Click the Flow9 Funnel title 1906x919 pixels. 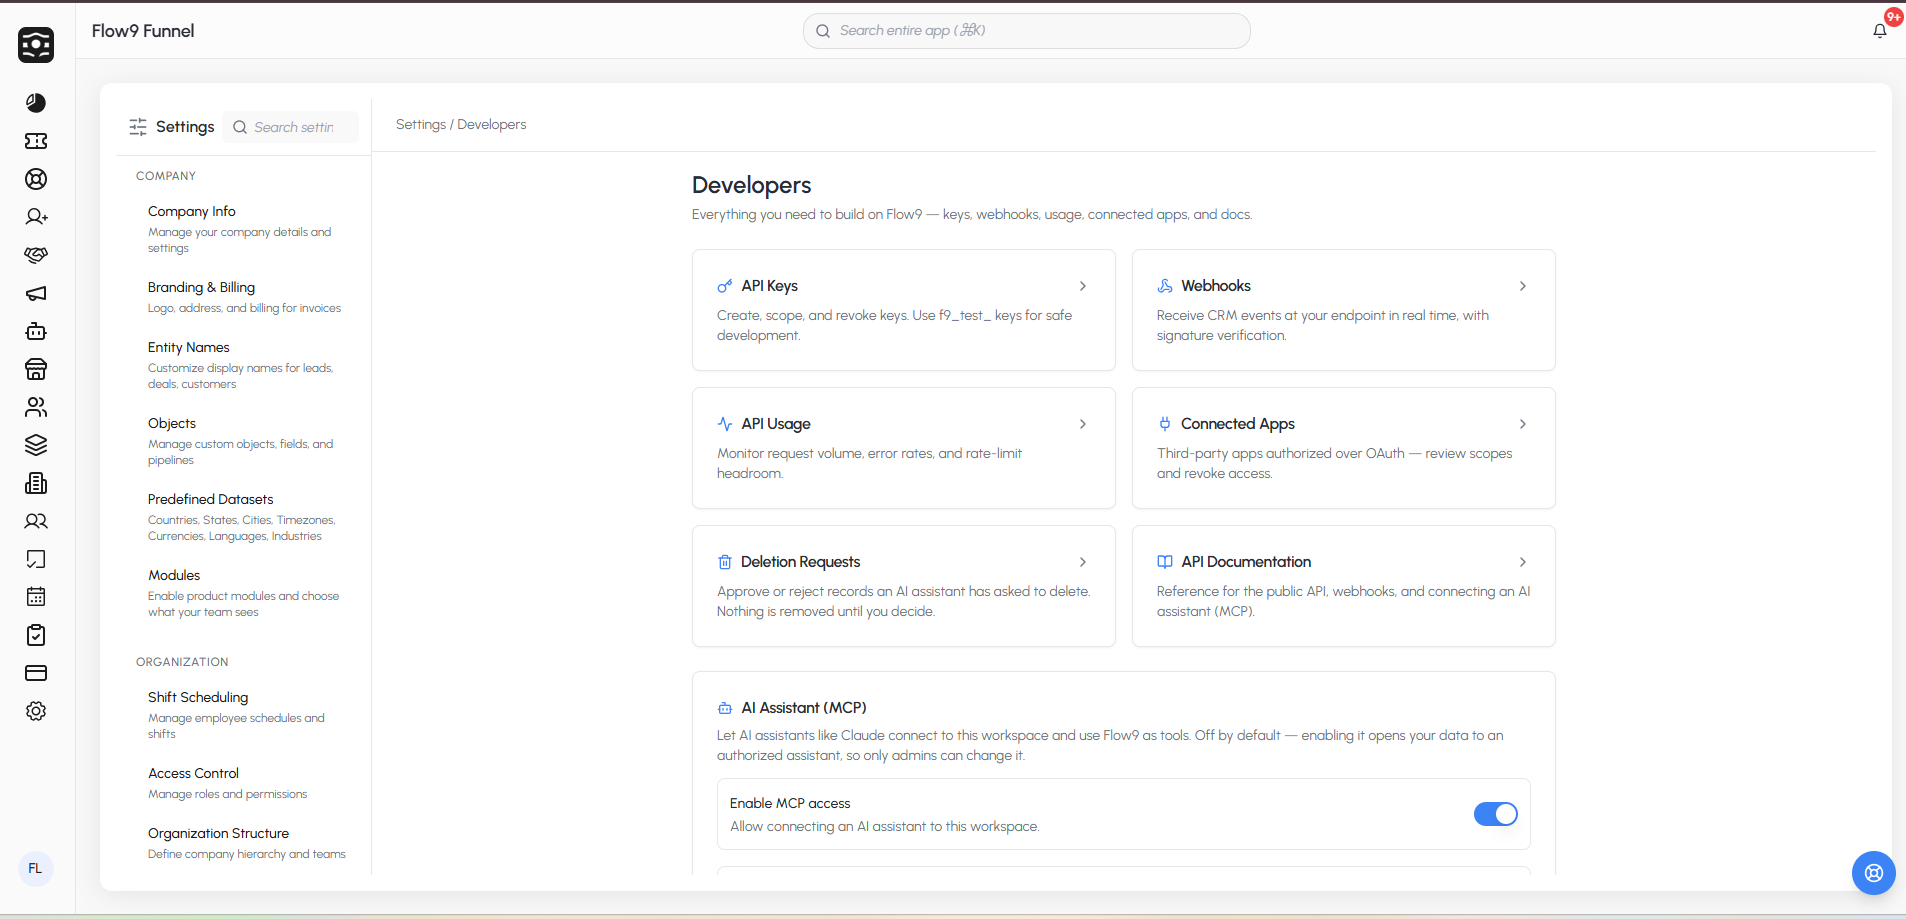pyautogui.click(x=143, y=31)
